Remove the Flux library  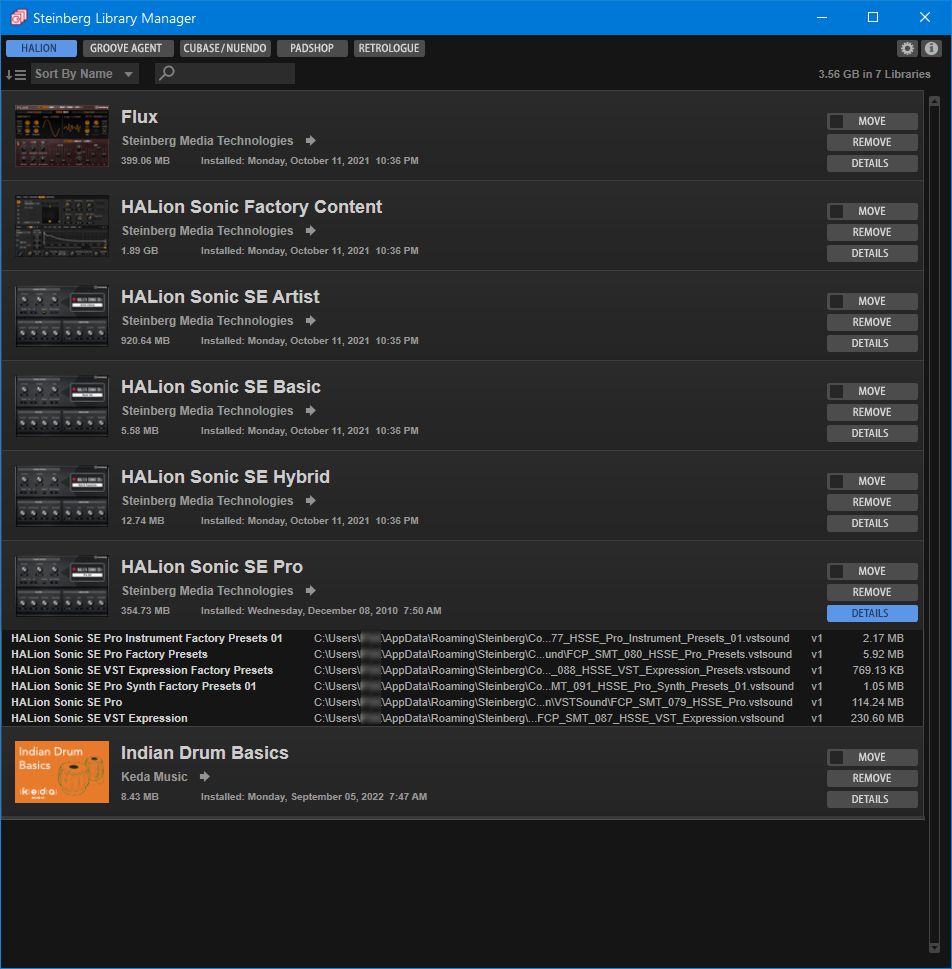[x=872, y=142]
